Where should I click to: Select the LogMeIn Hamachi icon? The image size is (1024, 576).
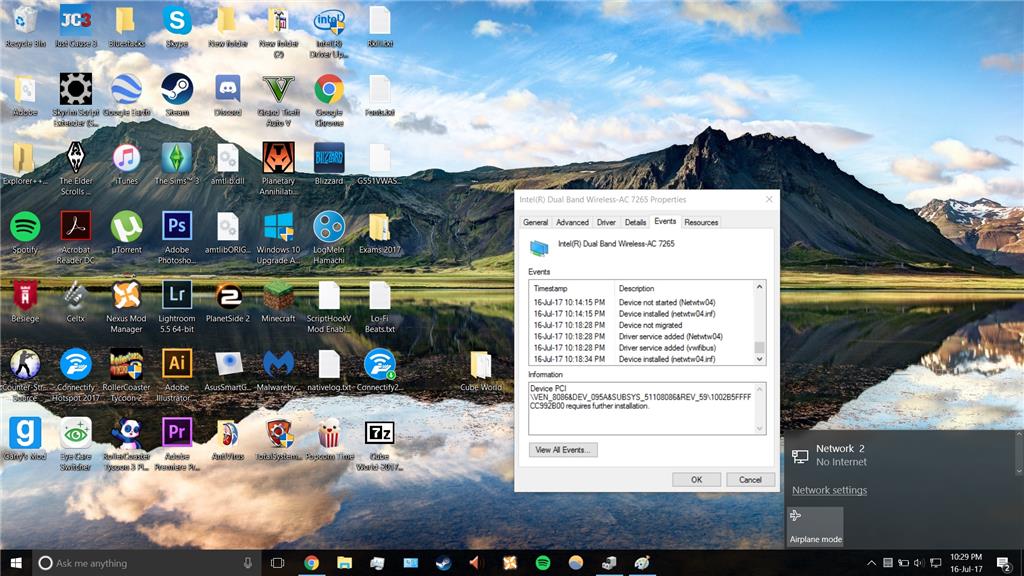tap(329, 237)
